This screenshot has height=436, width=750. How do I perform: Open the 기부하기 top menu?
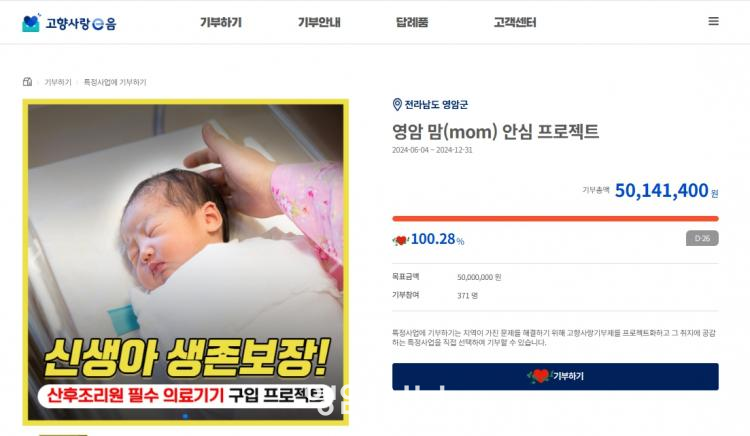tap(221, 22)
